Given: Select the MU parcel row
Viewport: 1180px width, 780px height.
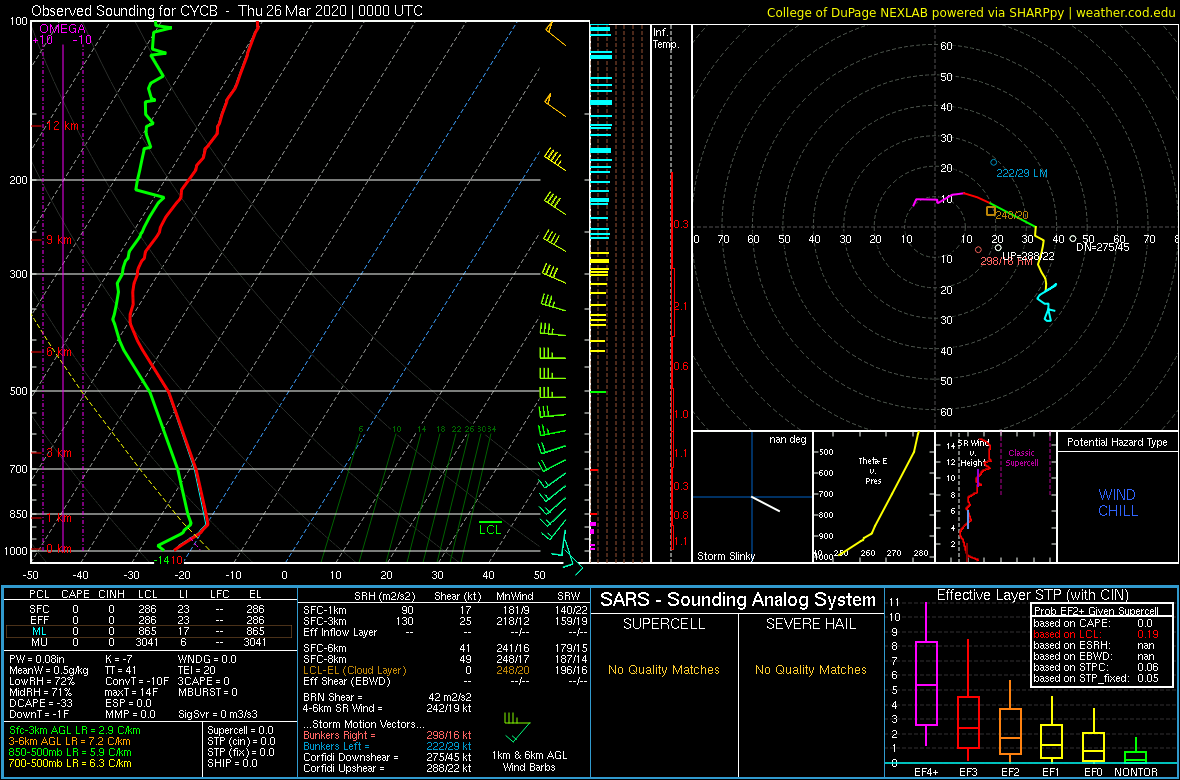Looking at the screenshot, I should (149, 644).
